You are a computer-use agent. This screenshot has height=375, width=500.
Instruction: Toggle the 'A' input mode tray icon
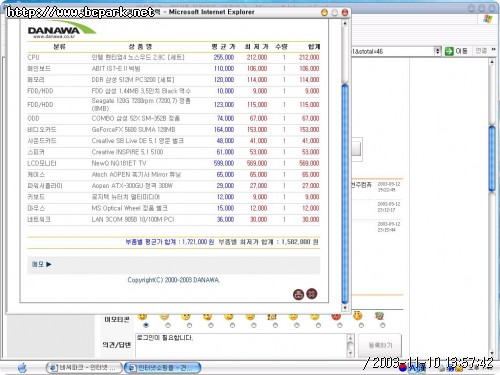412,368
